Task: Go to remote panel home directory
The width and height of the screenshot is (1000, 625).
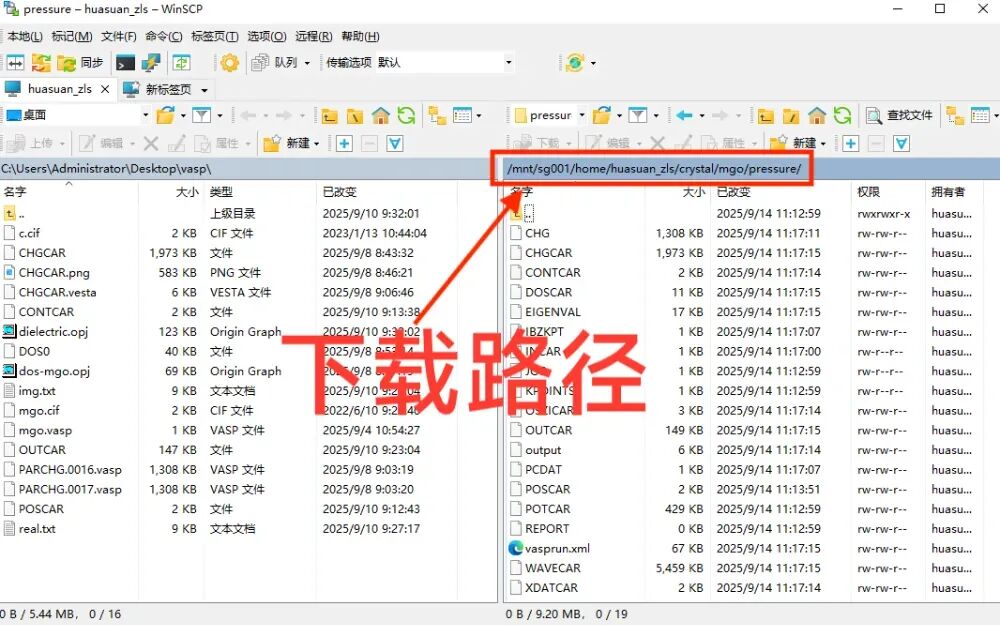Action: coord(817,115)
